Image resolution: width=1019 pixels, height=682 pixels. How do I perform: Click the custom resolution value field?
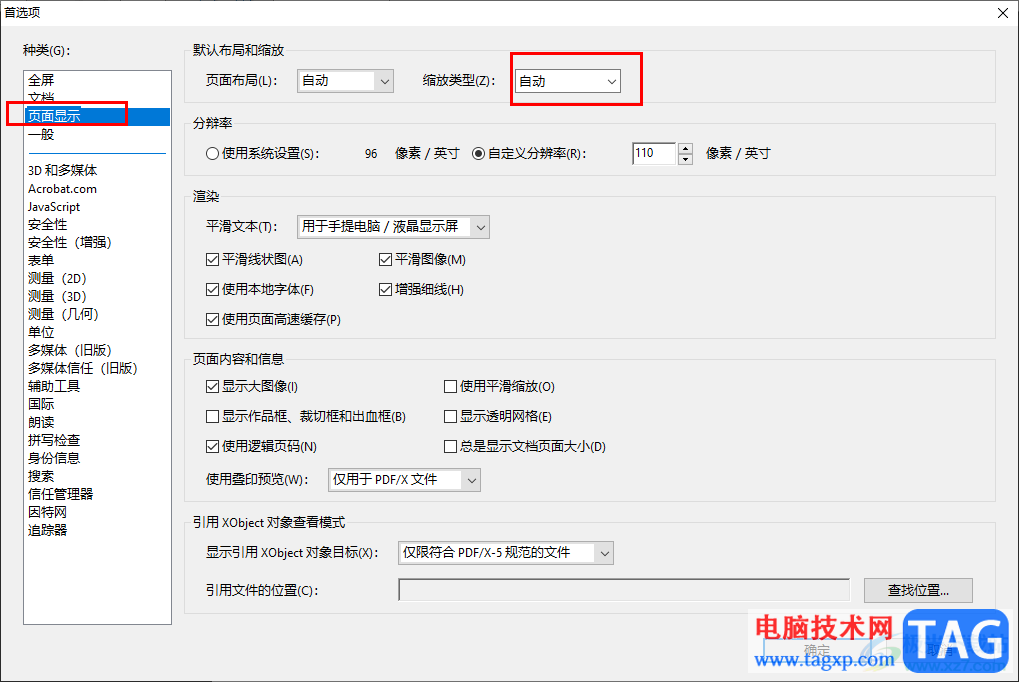point(654,153)
